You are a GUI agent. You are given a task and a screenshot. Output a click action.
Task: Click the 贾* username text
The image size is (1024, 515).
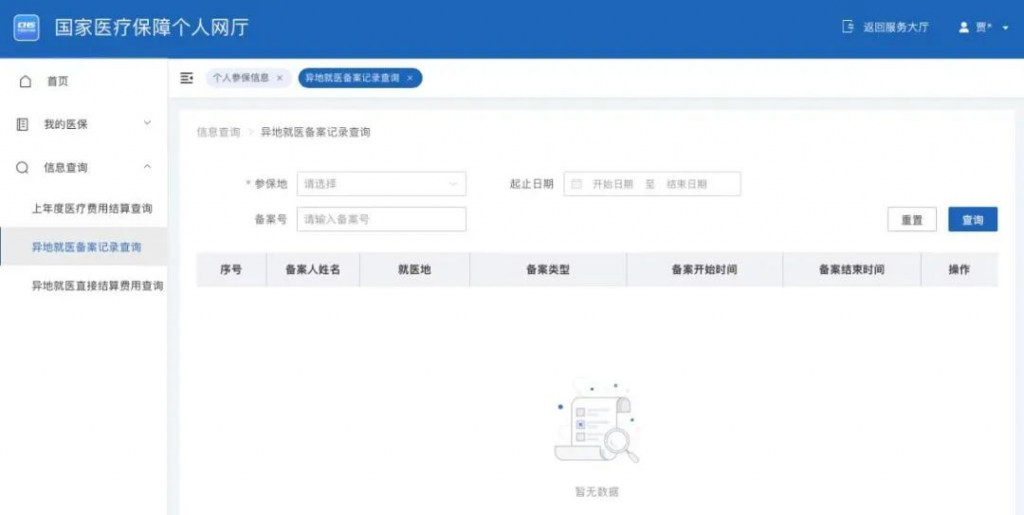click(x=984, y=27)
